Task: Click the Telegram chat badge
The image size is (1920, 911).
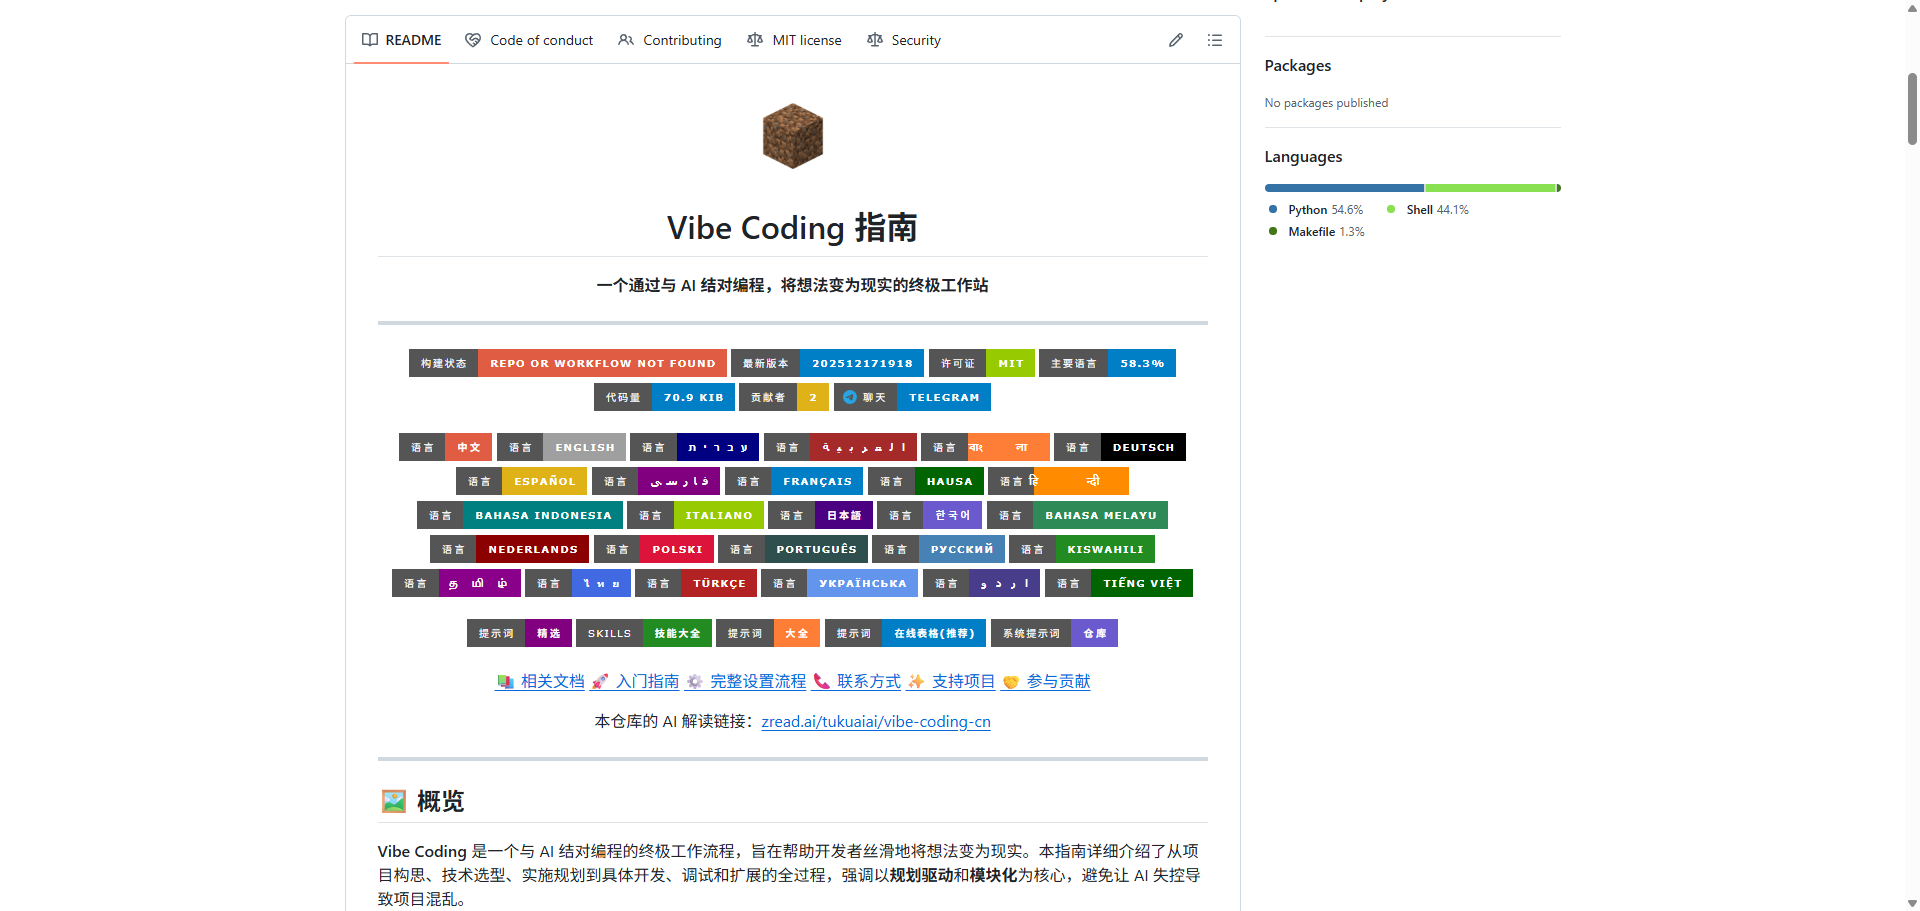Action: 911,397
